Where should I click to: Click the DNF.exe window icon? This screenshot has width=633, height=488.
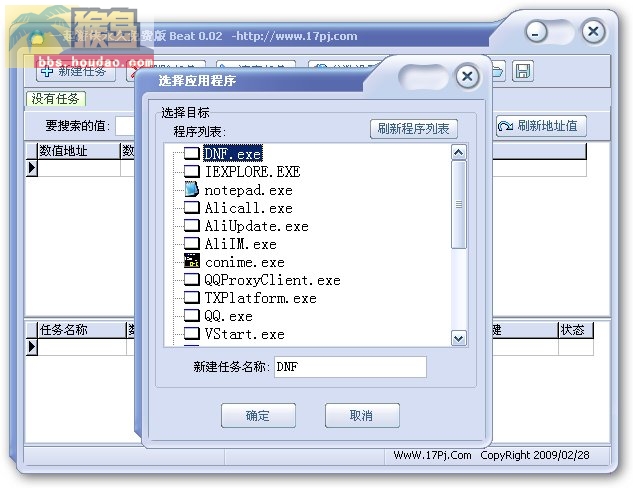192,153
